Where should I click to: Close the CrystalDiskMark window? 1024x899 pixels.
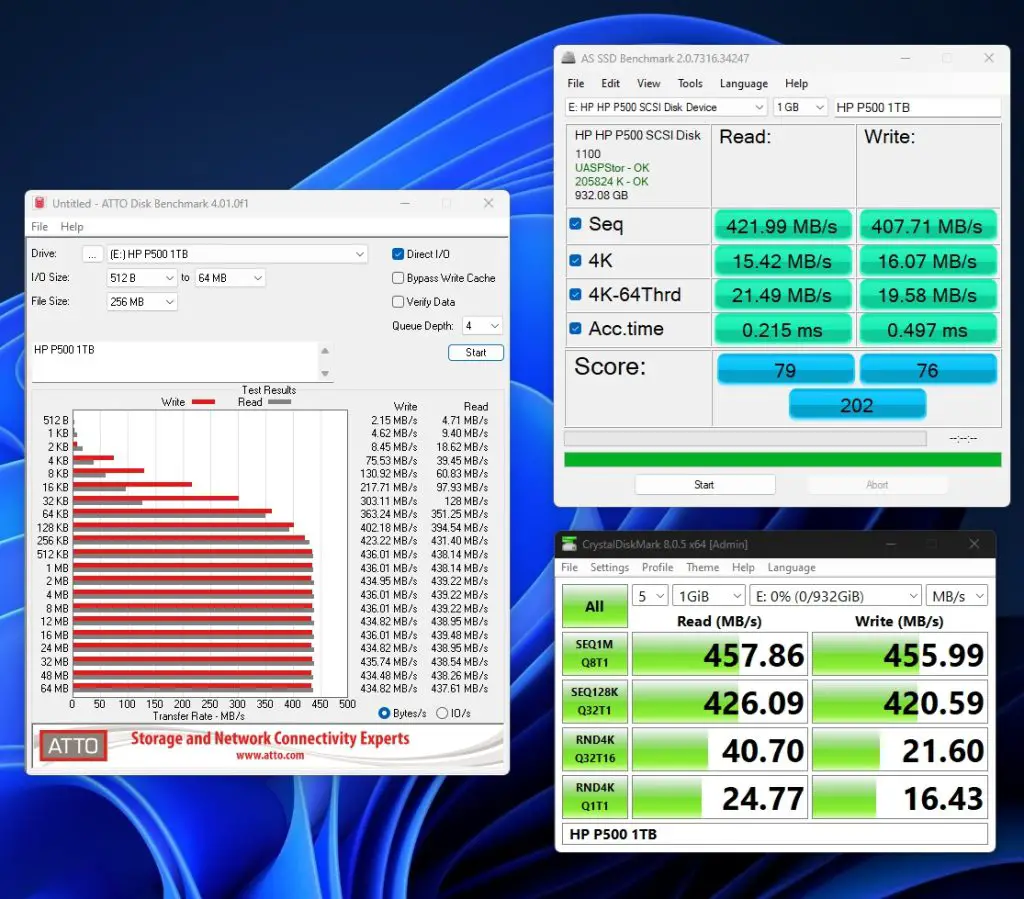(974, 544)
